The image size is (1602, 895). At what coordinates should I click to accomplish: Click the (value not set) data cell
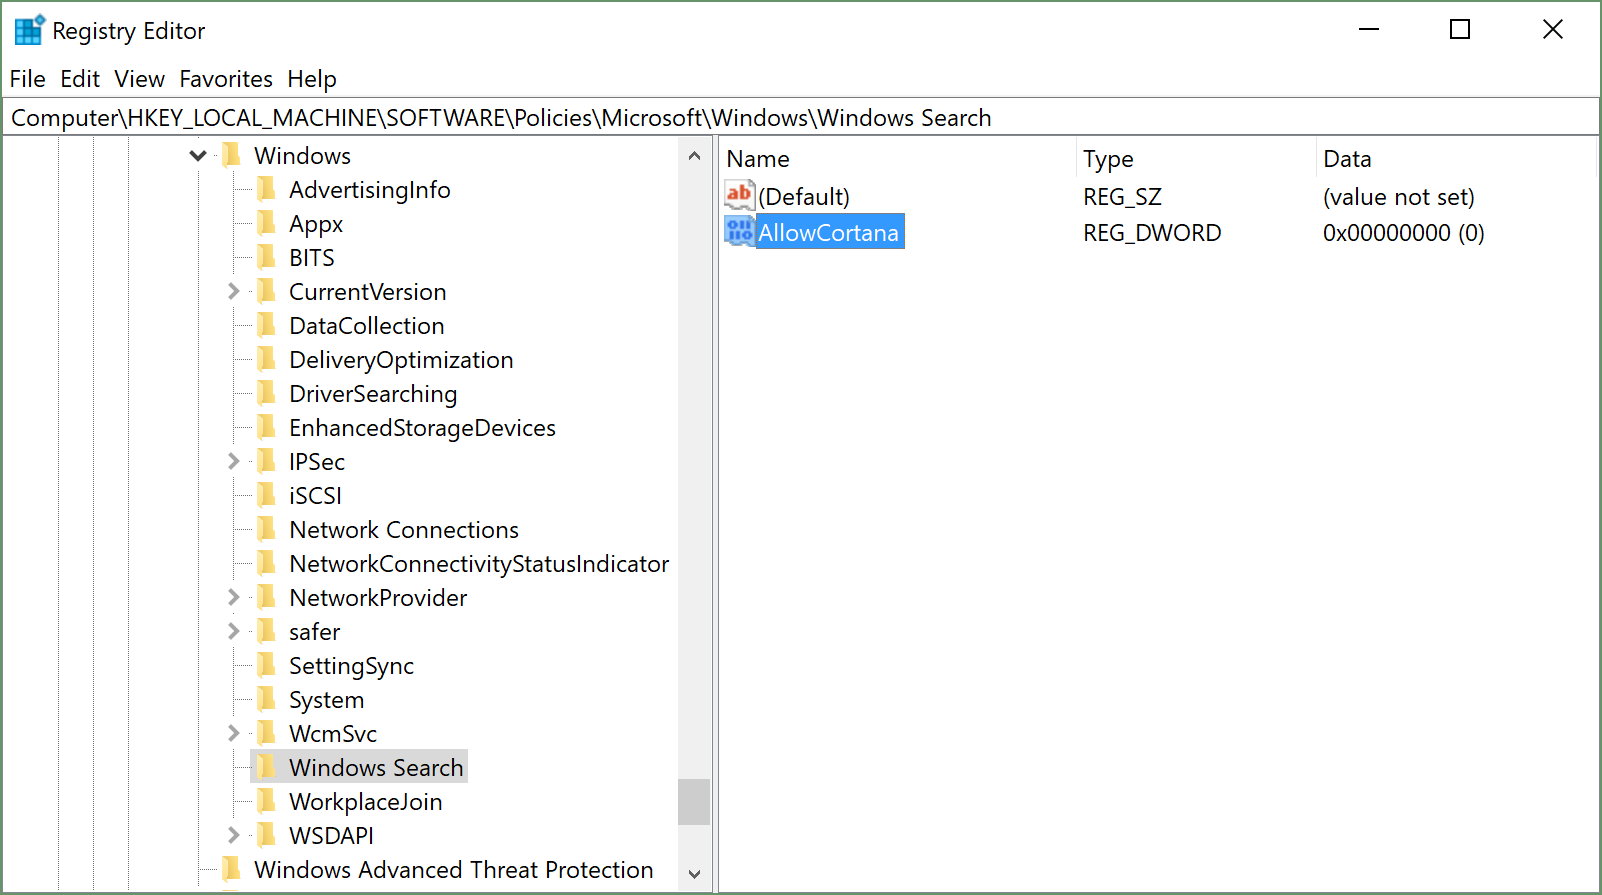(1398, 197)
